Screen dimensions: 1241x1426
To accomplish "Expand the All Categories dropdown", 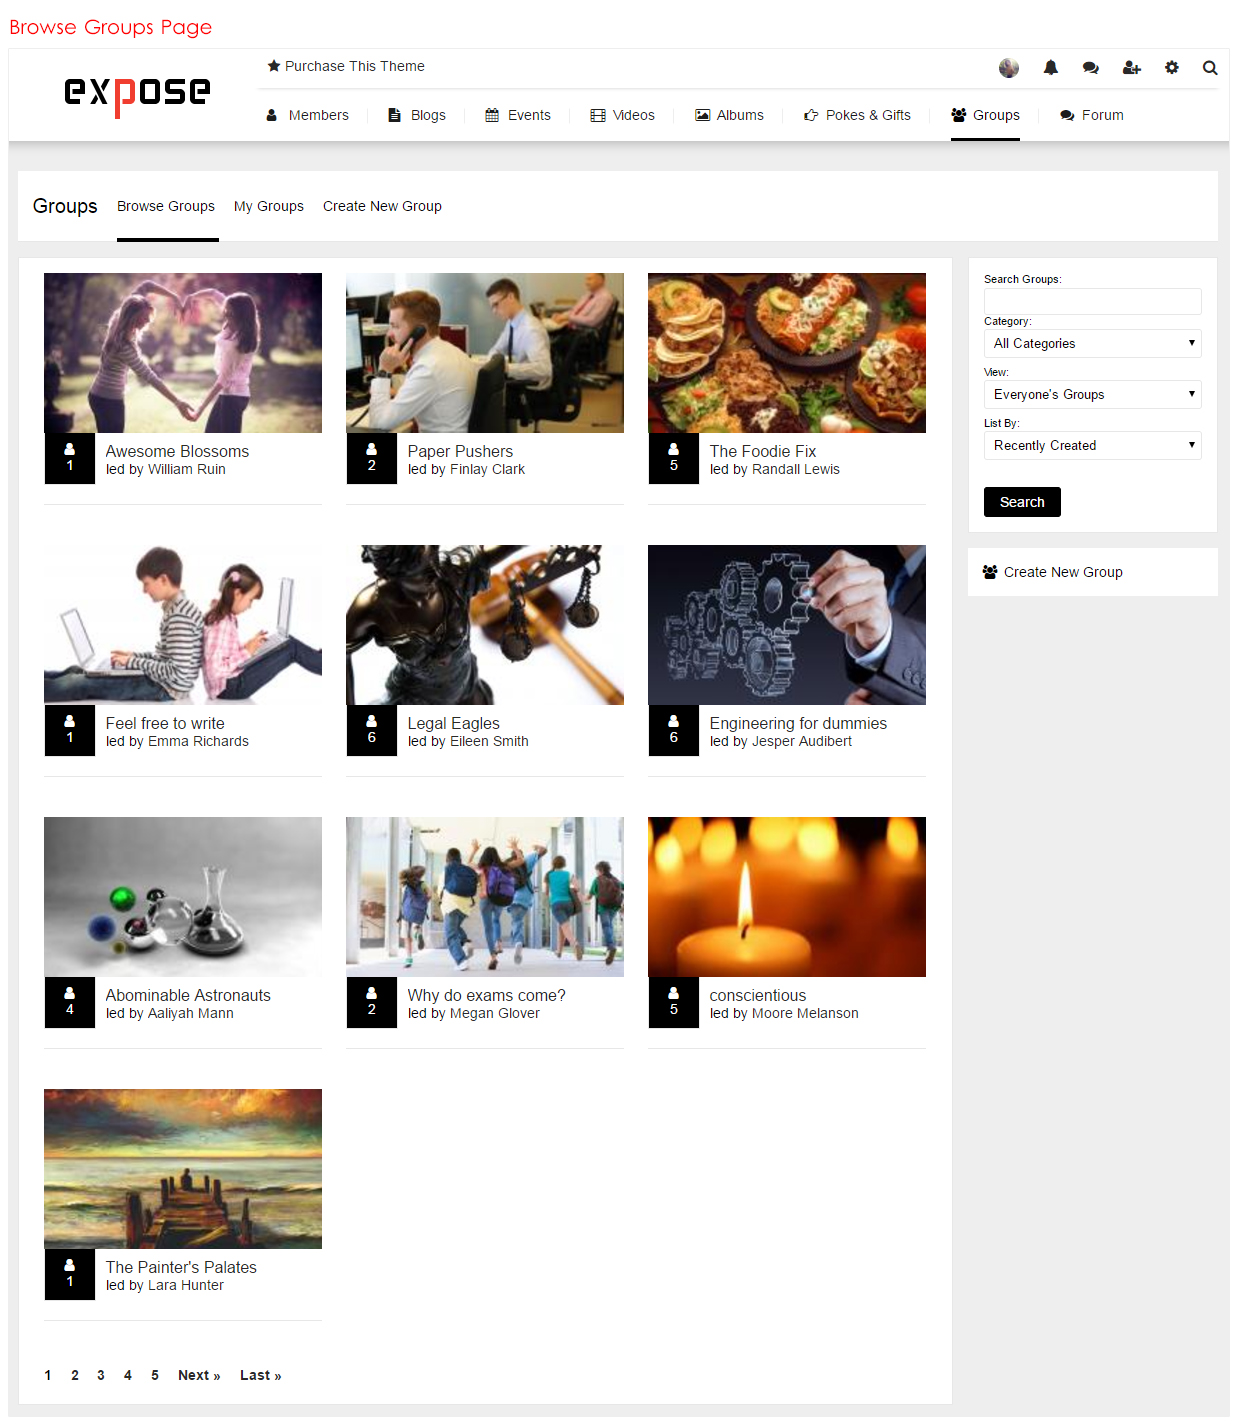I will tap(1092, 344).
